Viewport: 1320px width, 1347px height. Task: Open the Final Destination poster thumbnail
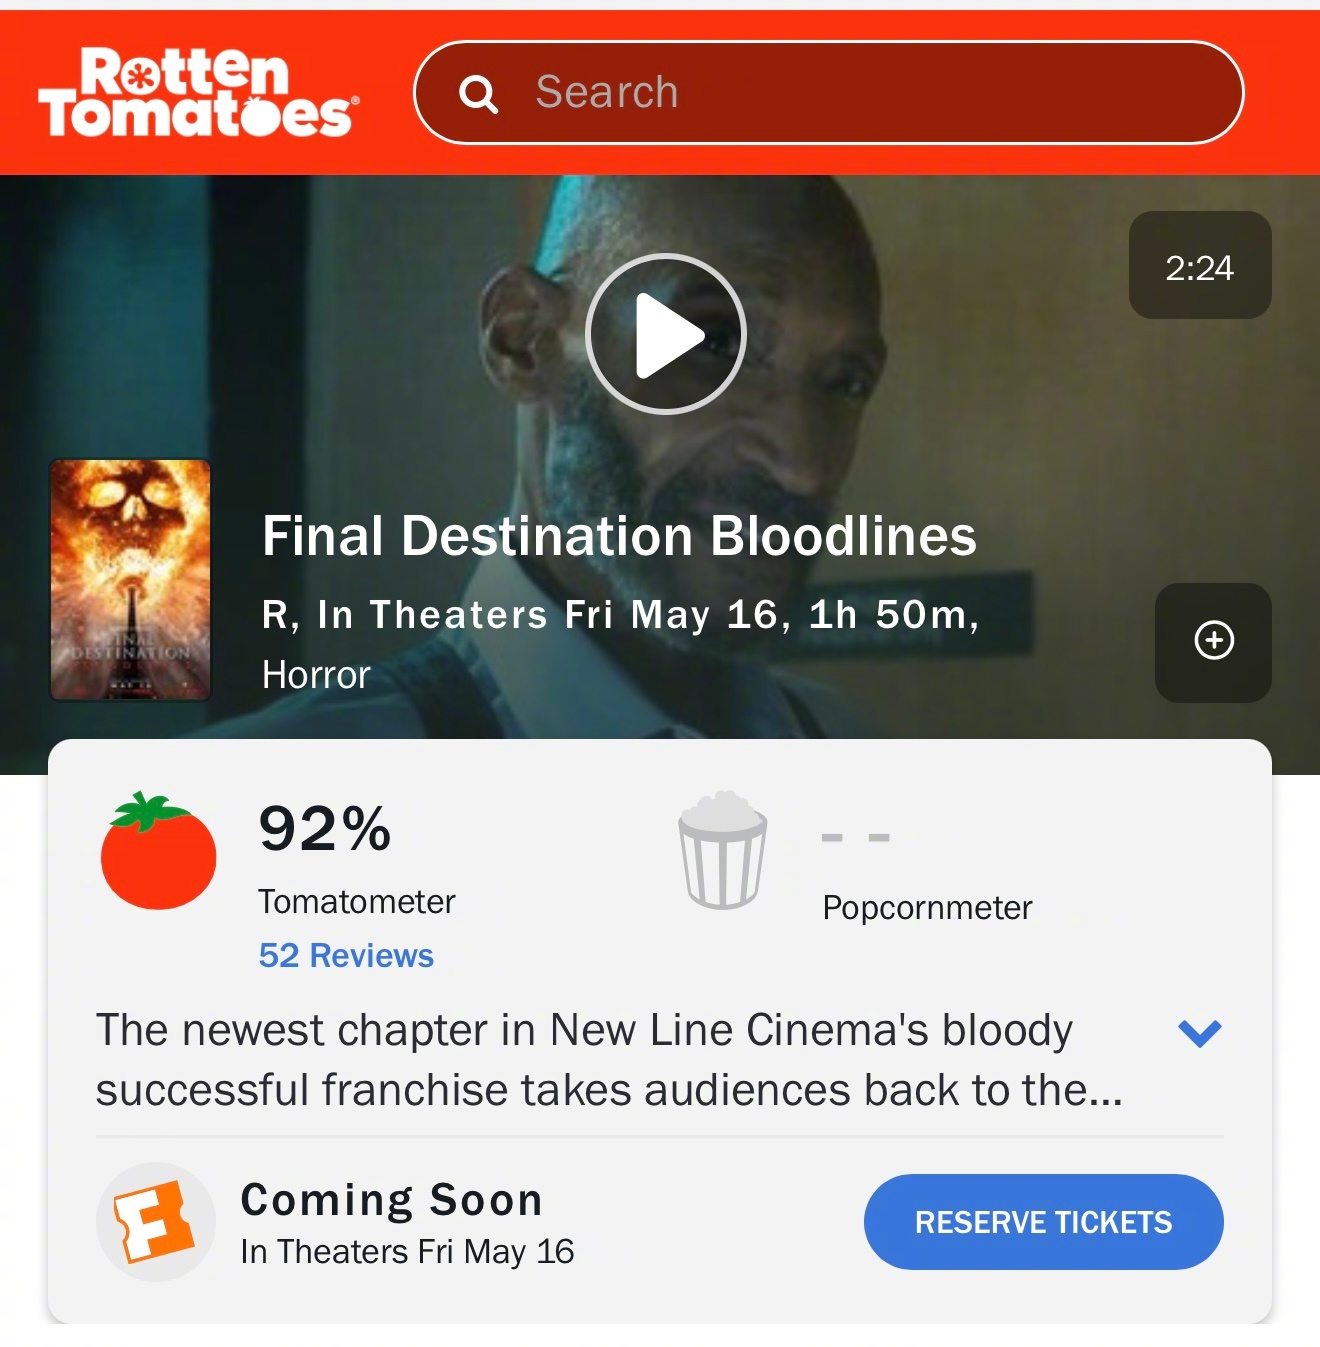coord(130,580)
